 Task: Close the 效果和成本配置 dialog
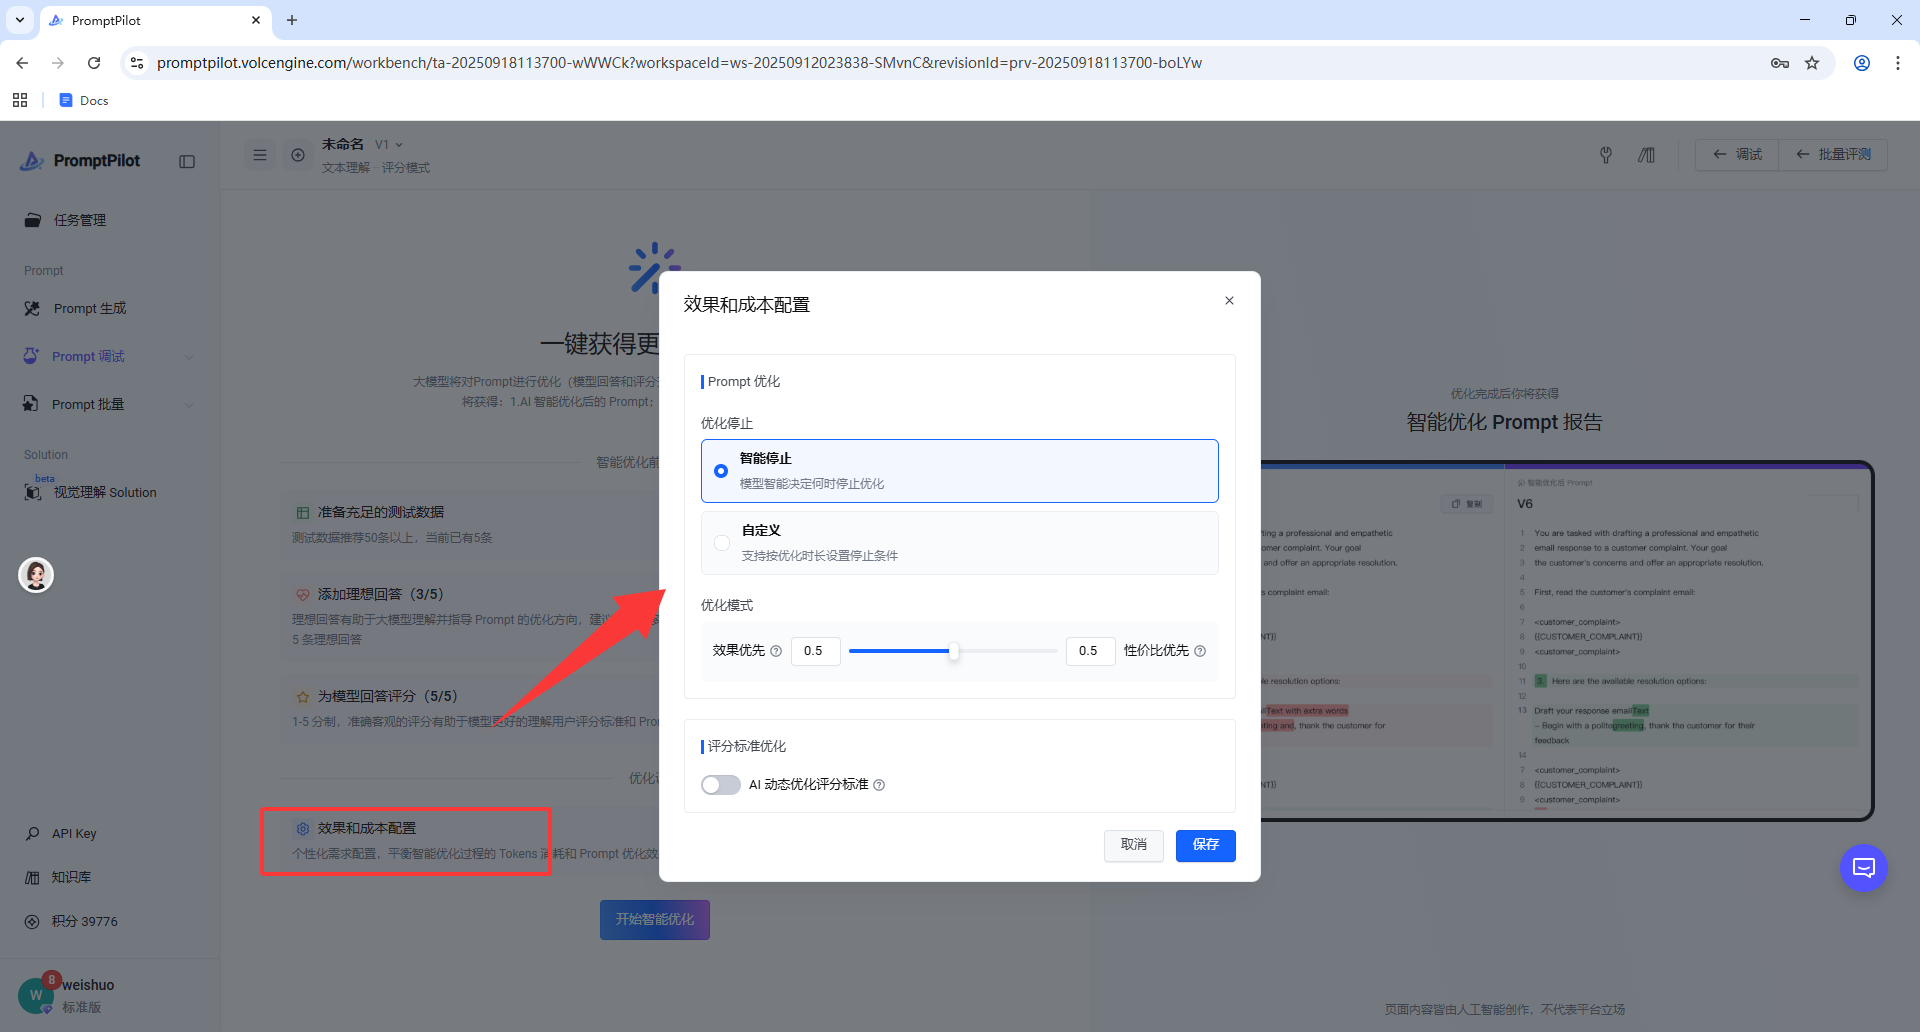[1229, 301]
